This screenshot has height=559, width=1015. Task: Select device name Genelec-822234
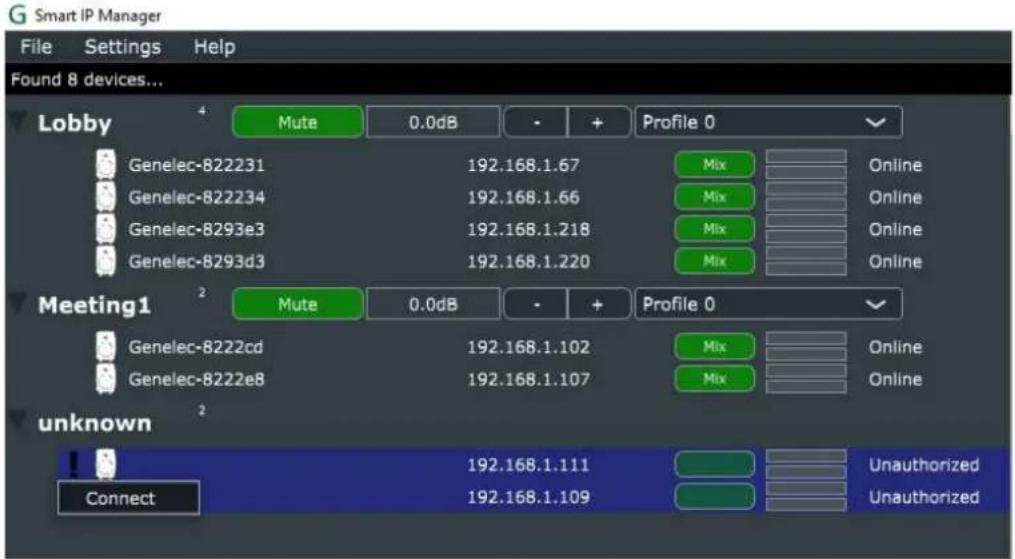[197, 197]
